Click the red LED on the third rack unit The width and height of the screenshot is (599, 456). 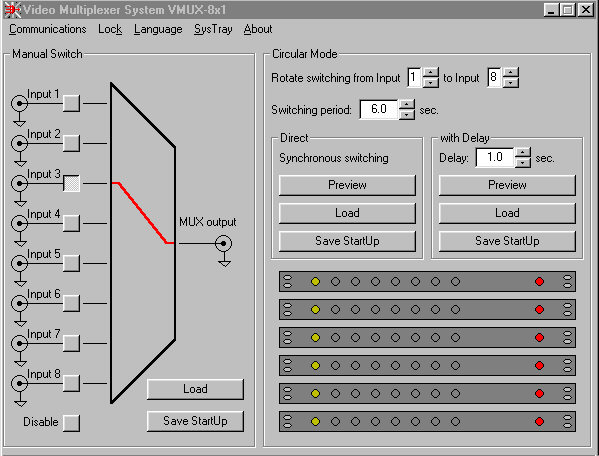pos(539,338)
